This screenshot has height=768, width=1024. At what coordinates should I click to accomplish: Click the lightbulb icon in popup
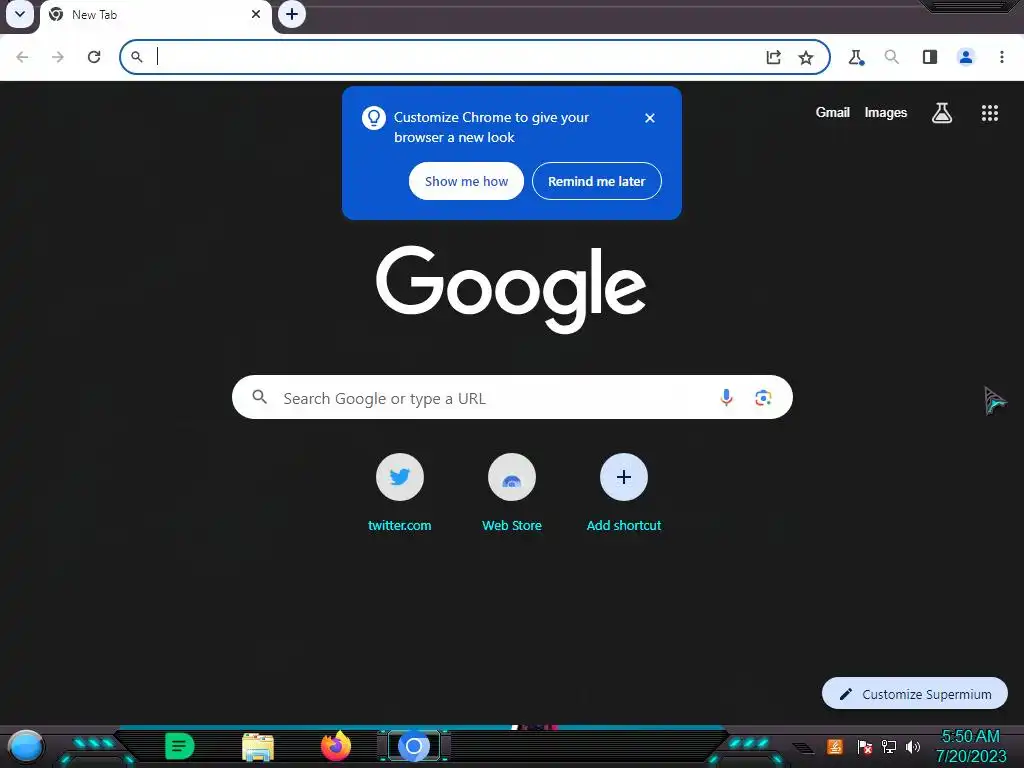pos(374,118)
